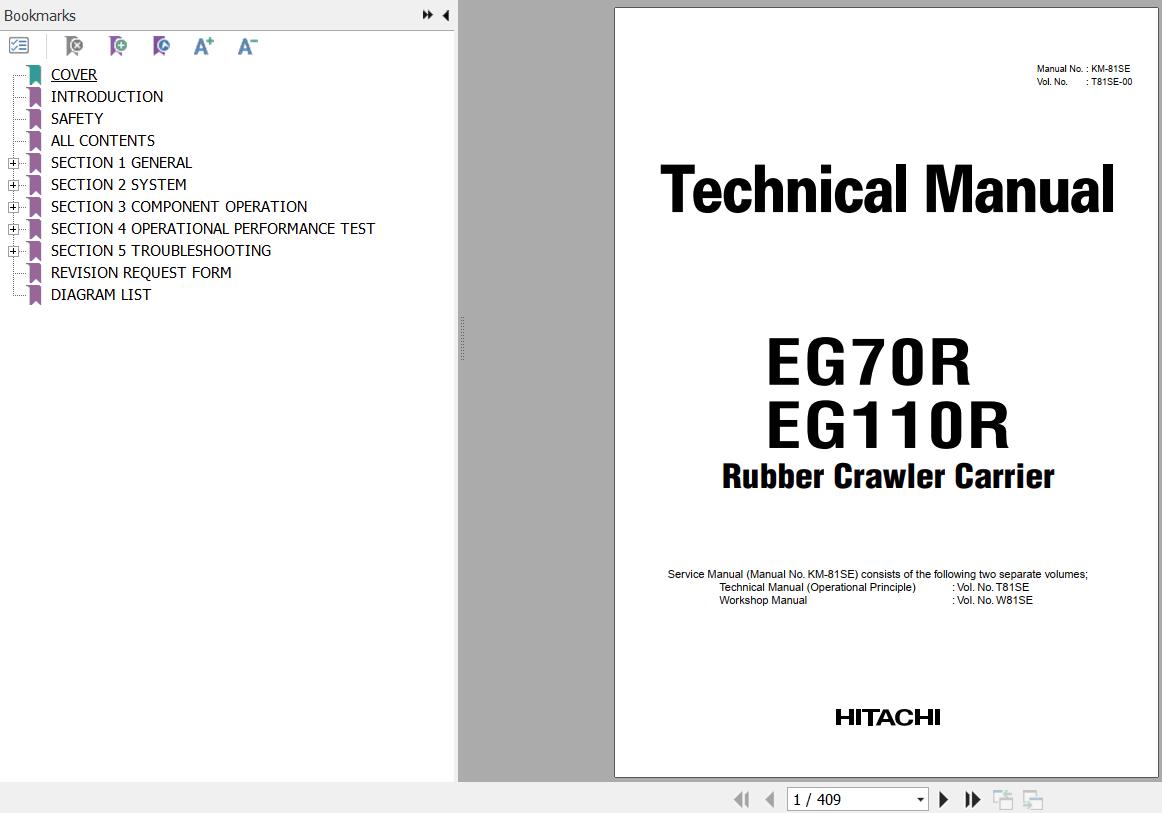Click the 'Technical Manual' title on page
The image size is (1162, 813).
(887, 190)
